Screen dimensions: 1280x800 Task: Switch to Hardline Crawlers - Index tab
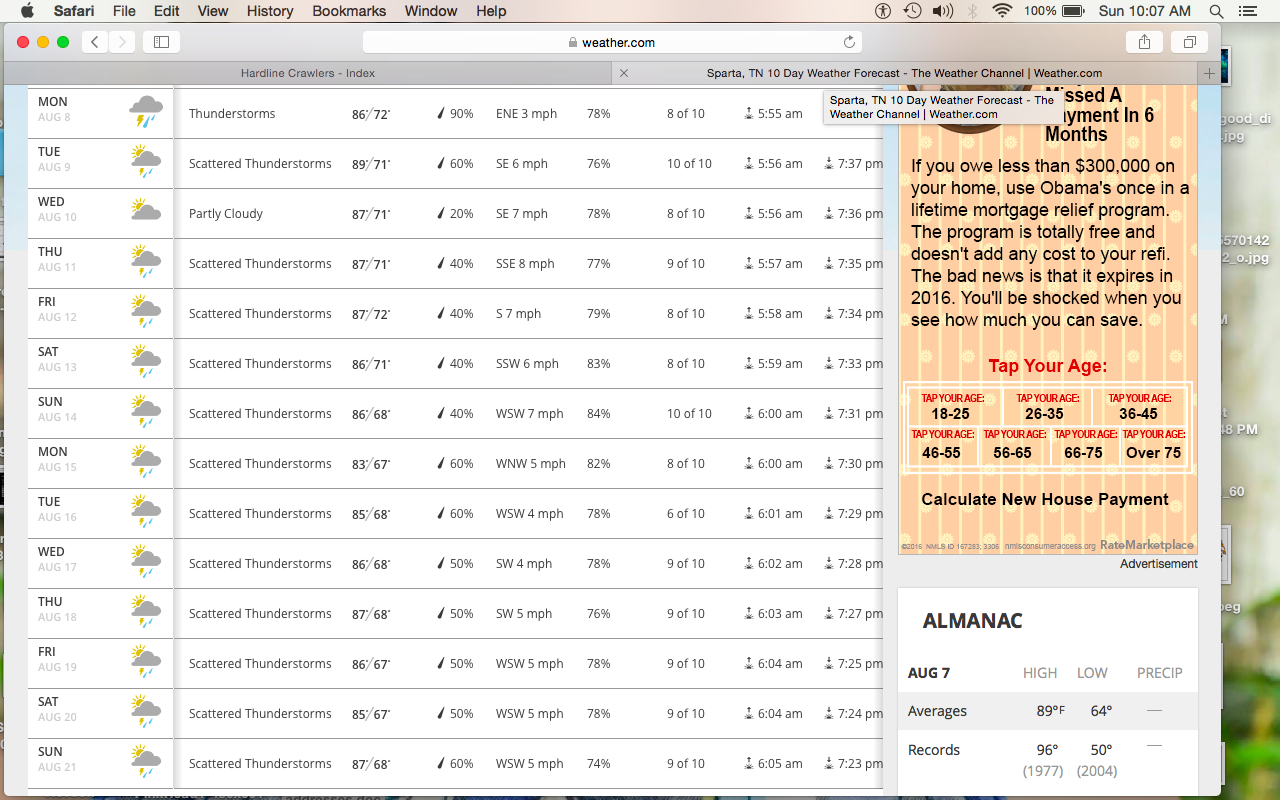(x=308, y=73)
